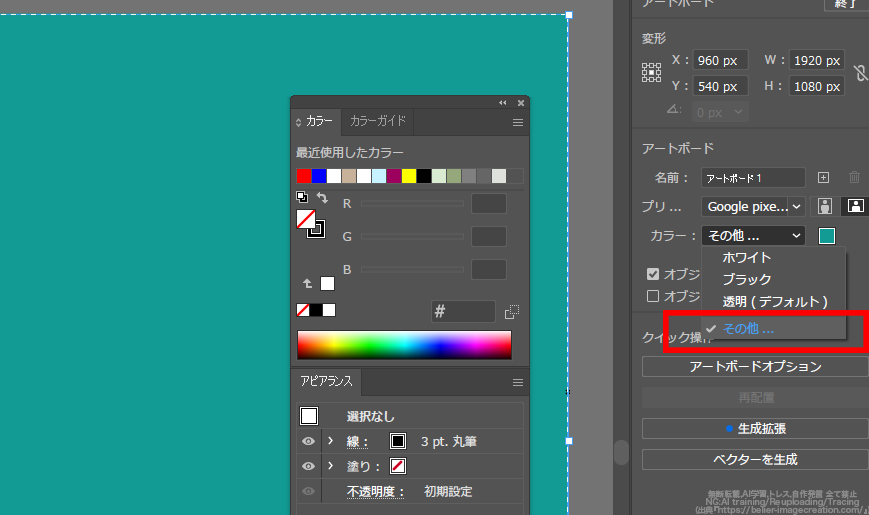The width and height of the screenshot is (869, 515).
Task: Collapse the Color panel with double-arrow icon
Action: [x=503, y=103]
